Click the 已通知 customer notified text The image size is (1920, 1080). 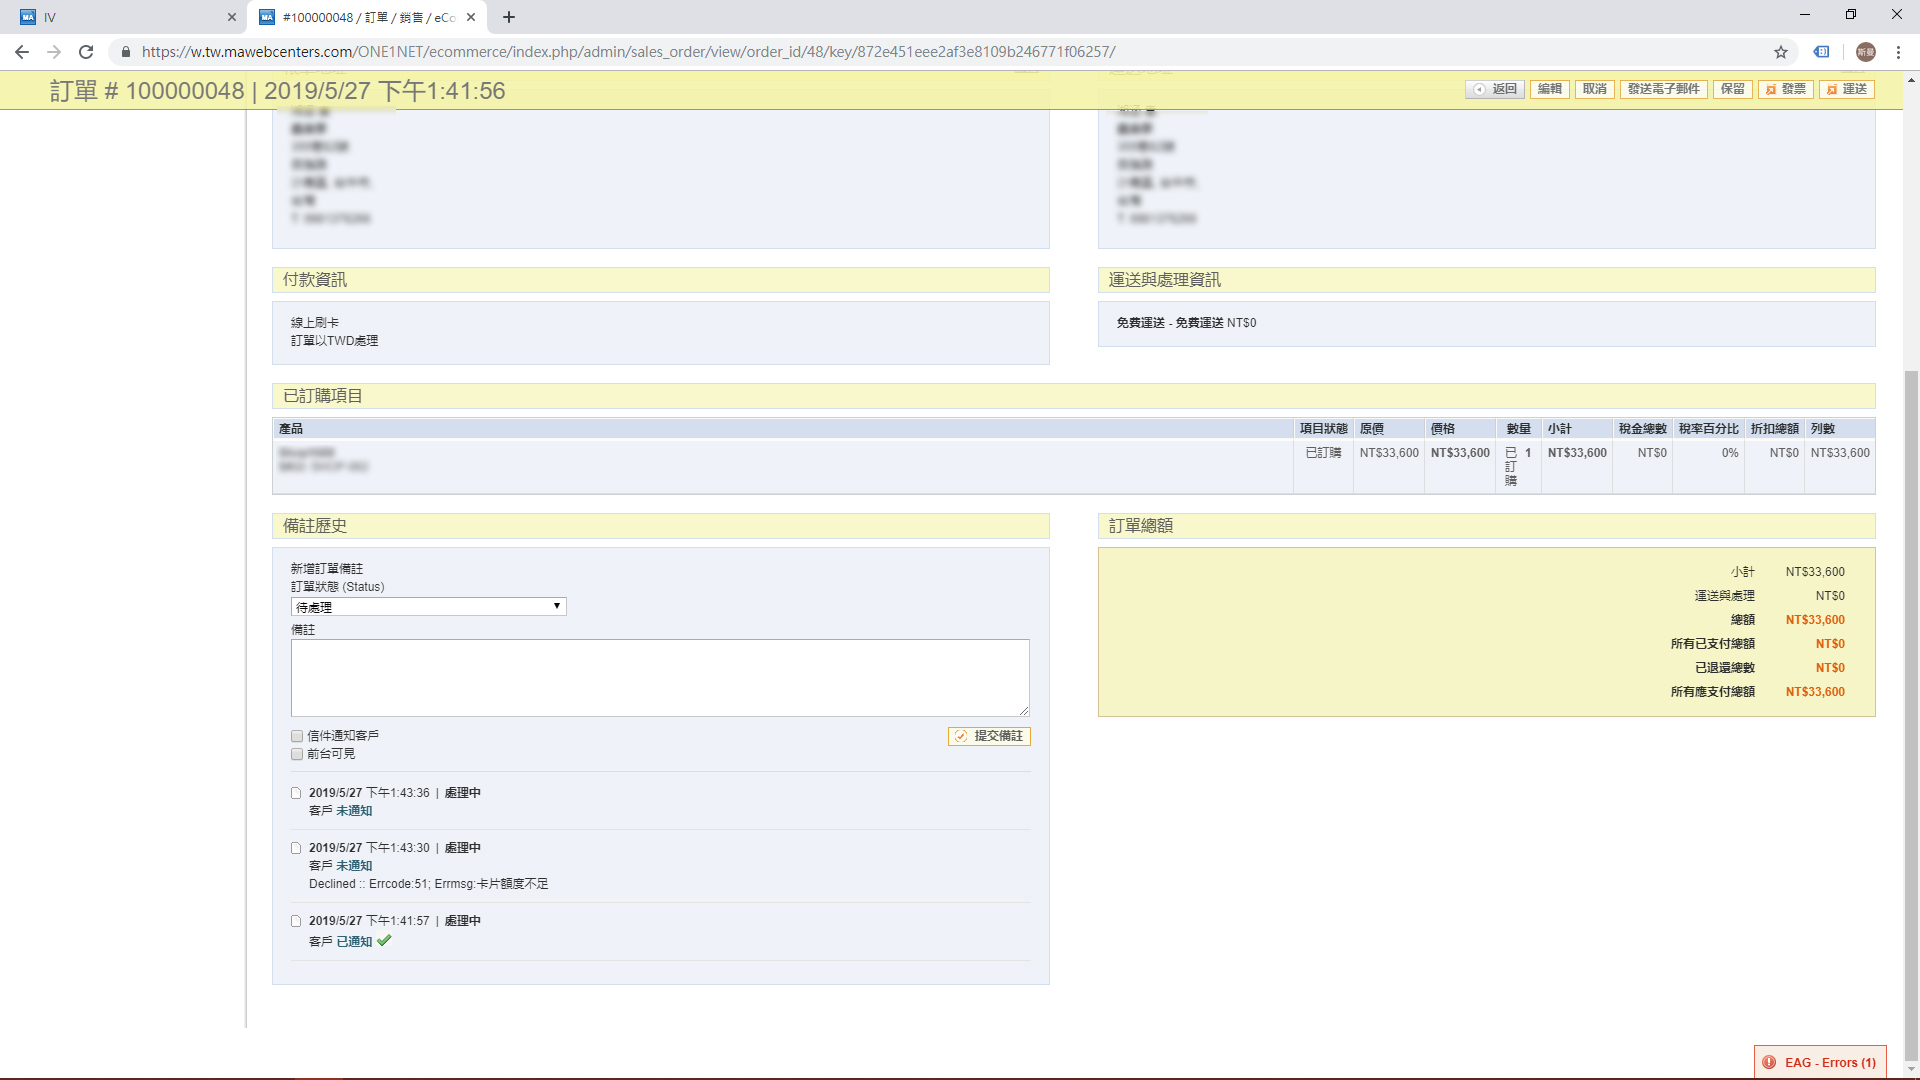[x=354, y=942]
